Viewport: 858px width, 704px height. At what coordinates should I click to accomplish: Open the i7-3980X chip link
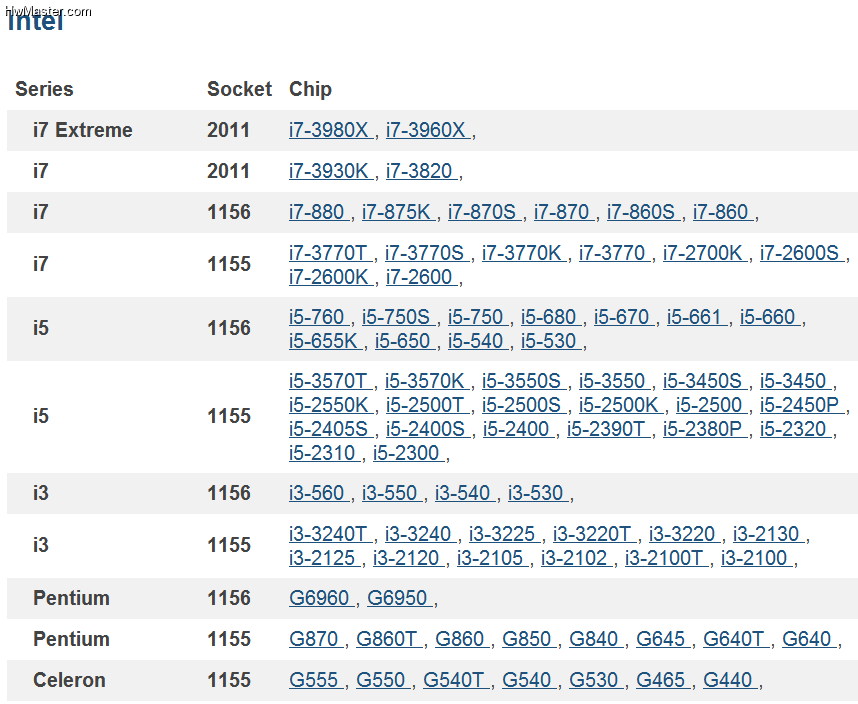tap(331, 130)
